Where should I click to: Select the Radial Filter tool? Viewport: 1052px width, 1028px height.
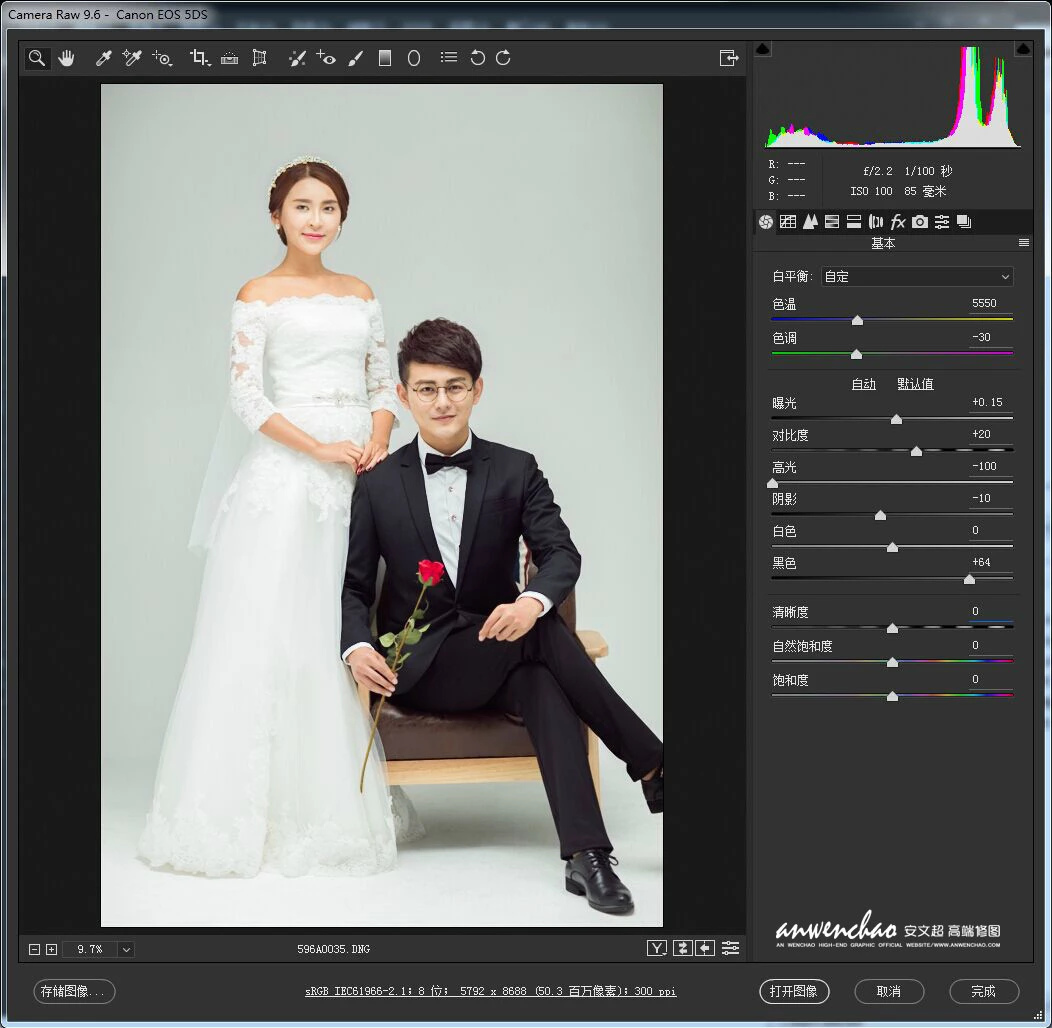coord(414,58)
